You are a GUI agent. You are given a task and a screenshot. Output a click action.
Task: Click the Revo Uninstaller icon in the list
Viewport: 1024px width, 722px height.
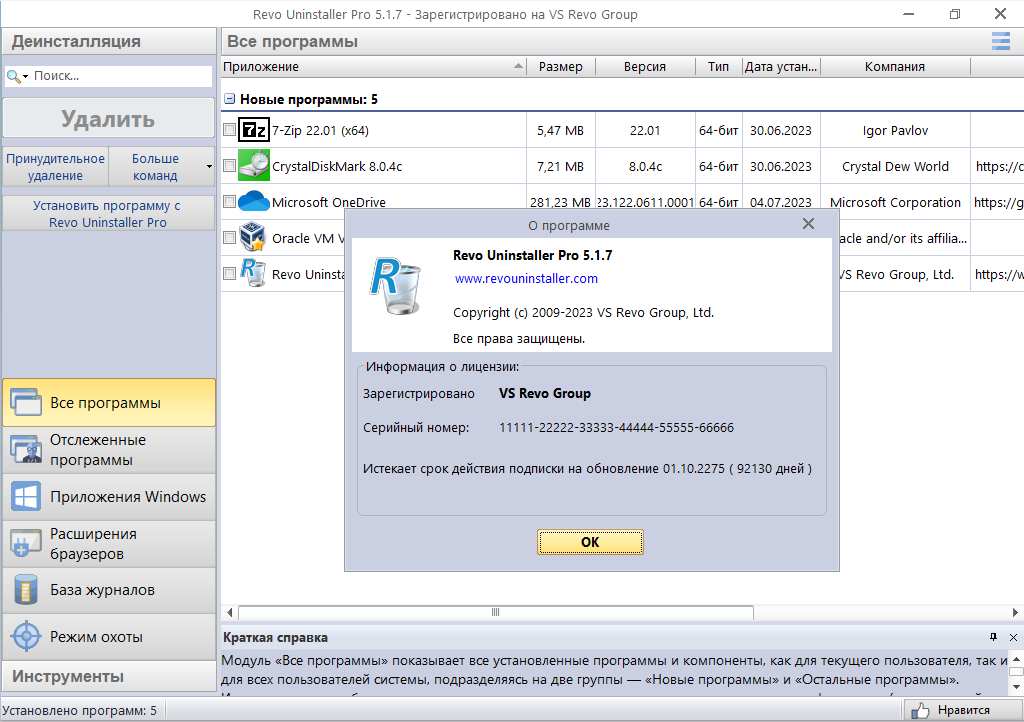[x=252, y=273]
